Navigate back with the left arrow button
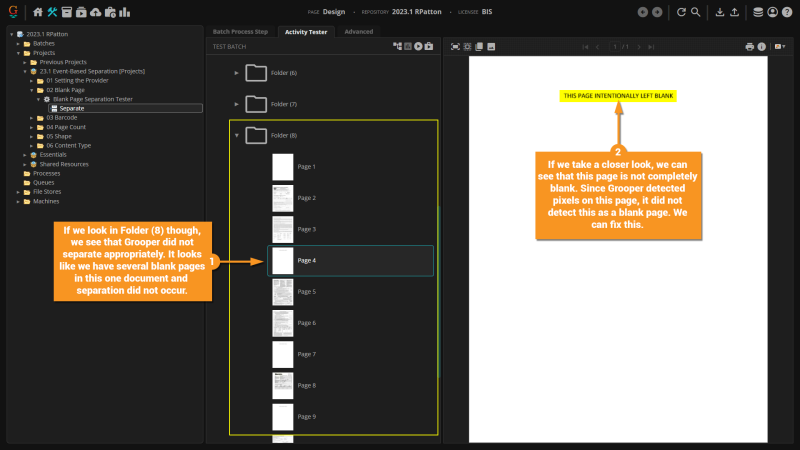Viewport: 800px width, 450px height. click(643, 12)
